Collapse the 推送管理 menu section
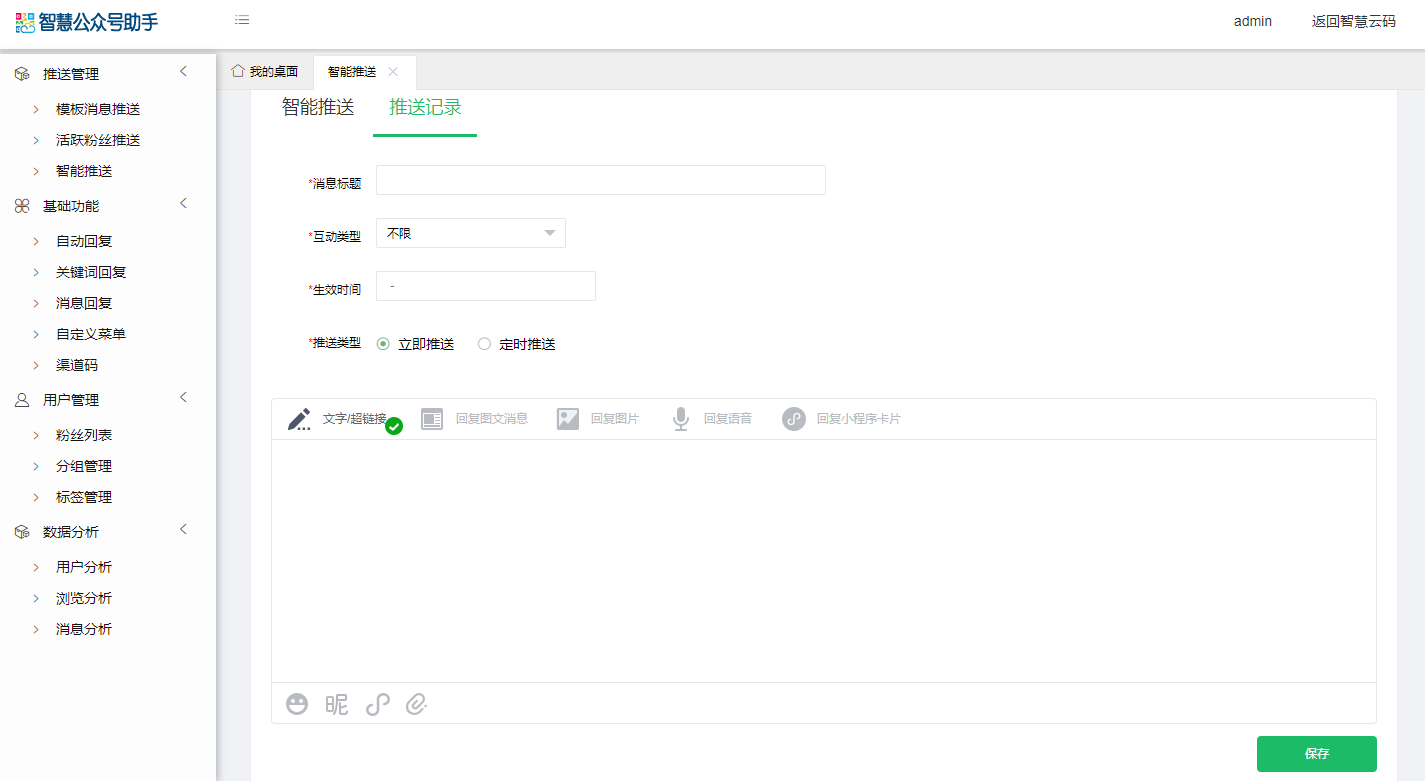The image size is (1425, 781). coord(183,71)
